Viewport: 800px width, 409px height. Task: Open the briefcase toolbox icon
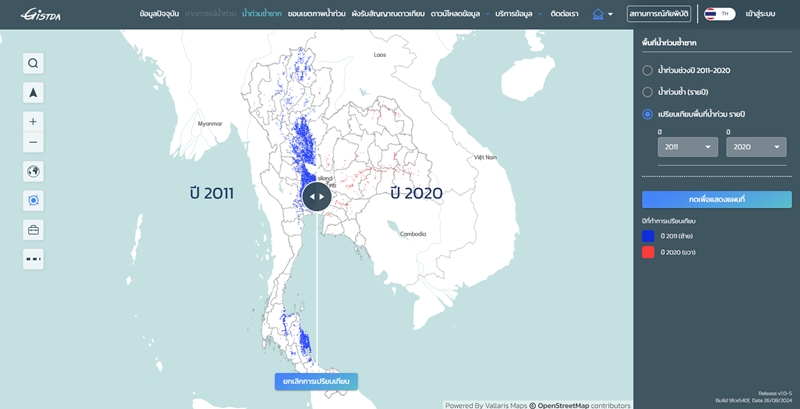33,229
